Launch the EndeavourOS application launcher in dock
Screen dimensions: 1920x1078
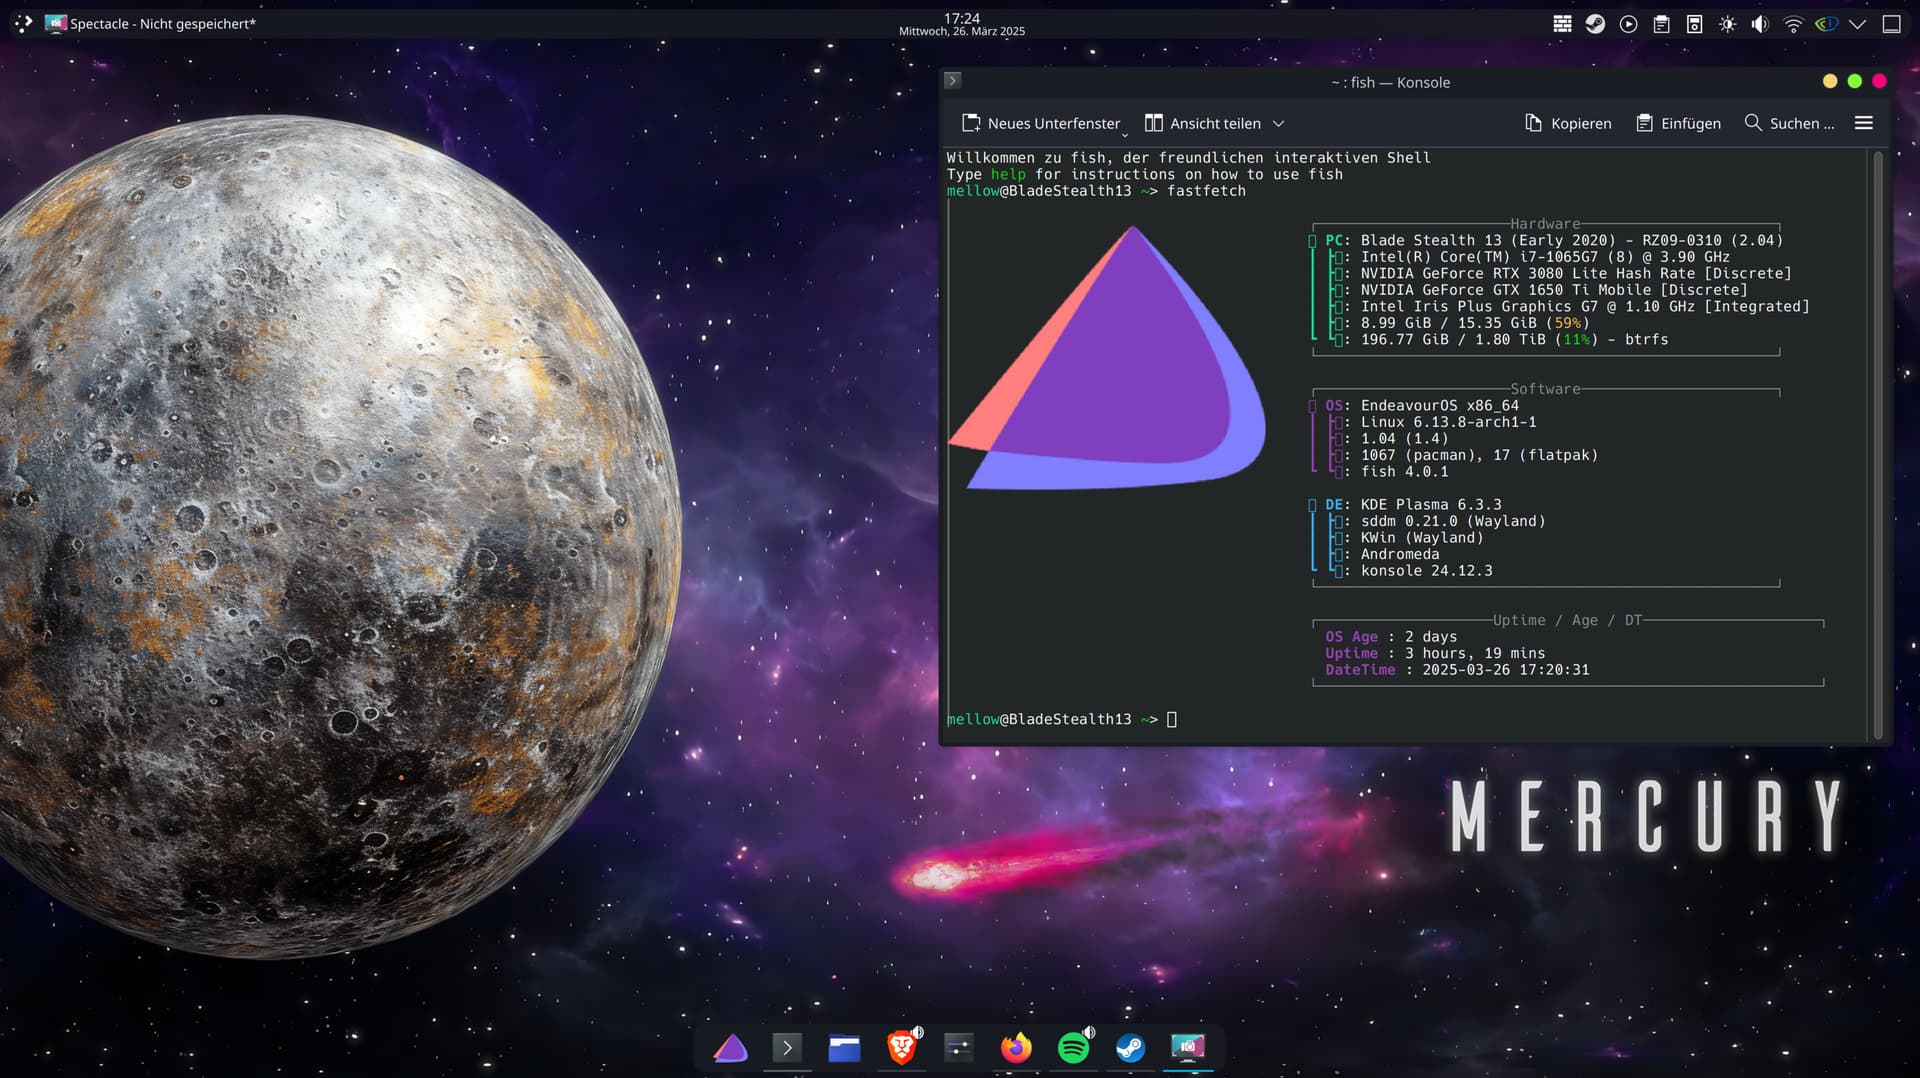(x=730, y=1047)
